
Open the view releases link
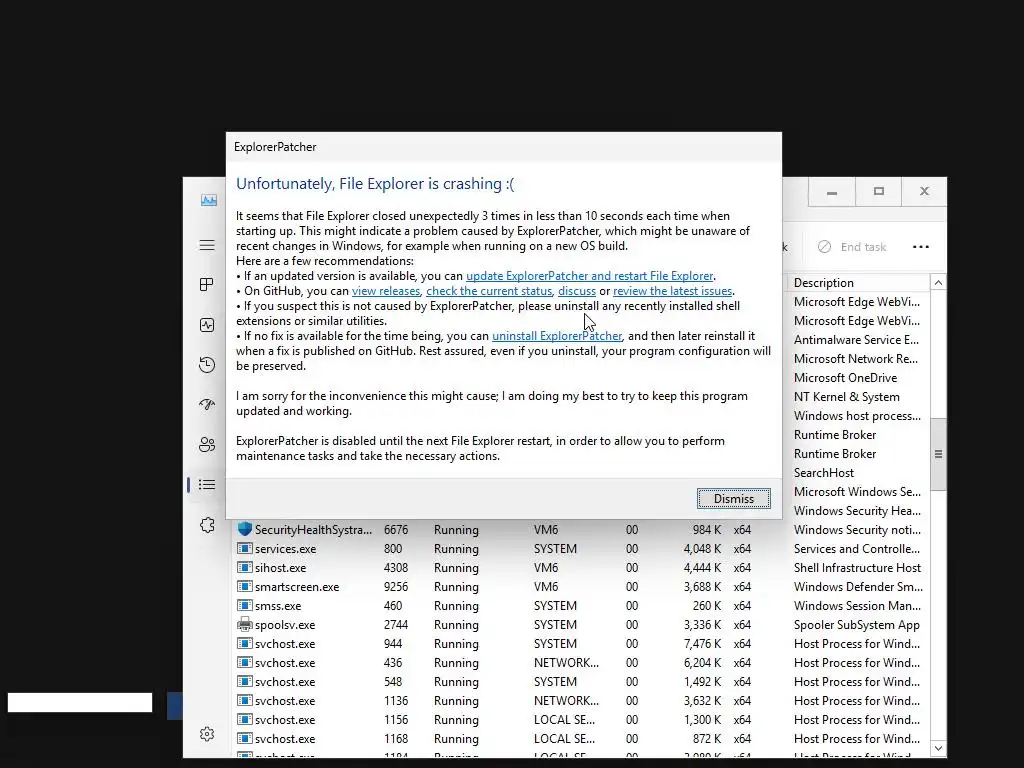point(386,291)
